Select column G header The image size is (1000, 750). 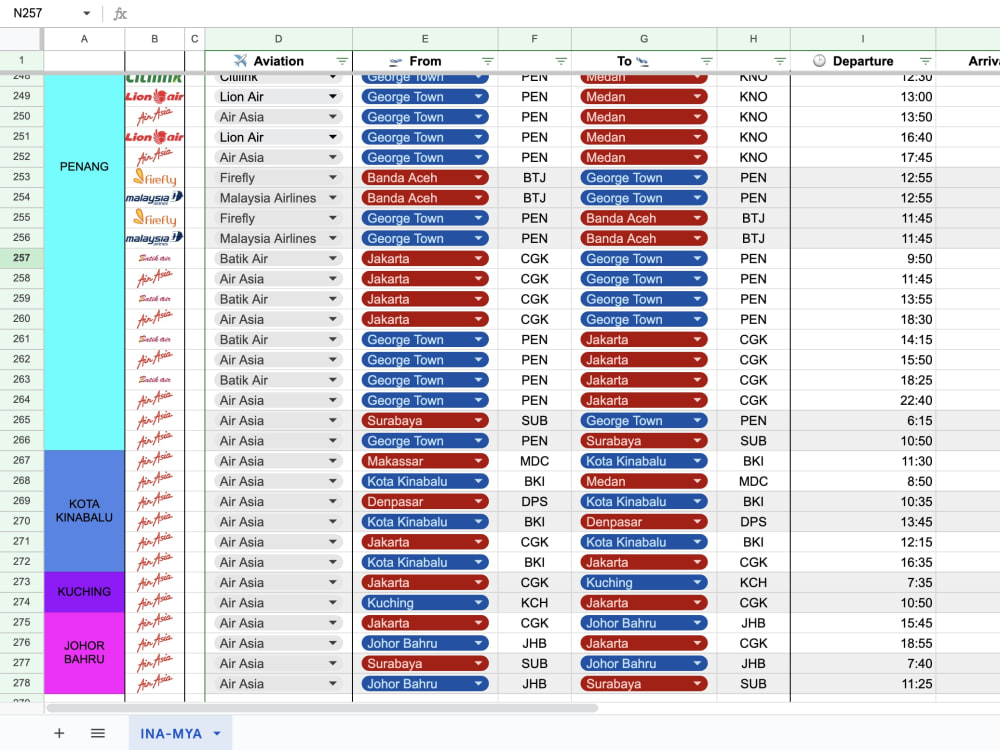(x=644, y=39)
